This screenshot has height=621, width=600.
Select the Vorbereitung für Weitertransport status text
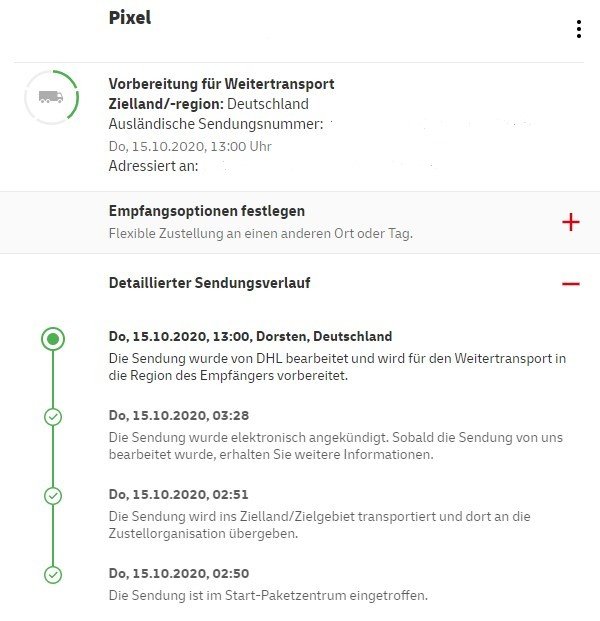(221, 84)
